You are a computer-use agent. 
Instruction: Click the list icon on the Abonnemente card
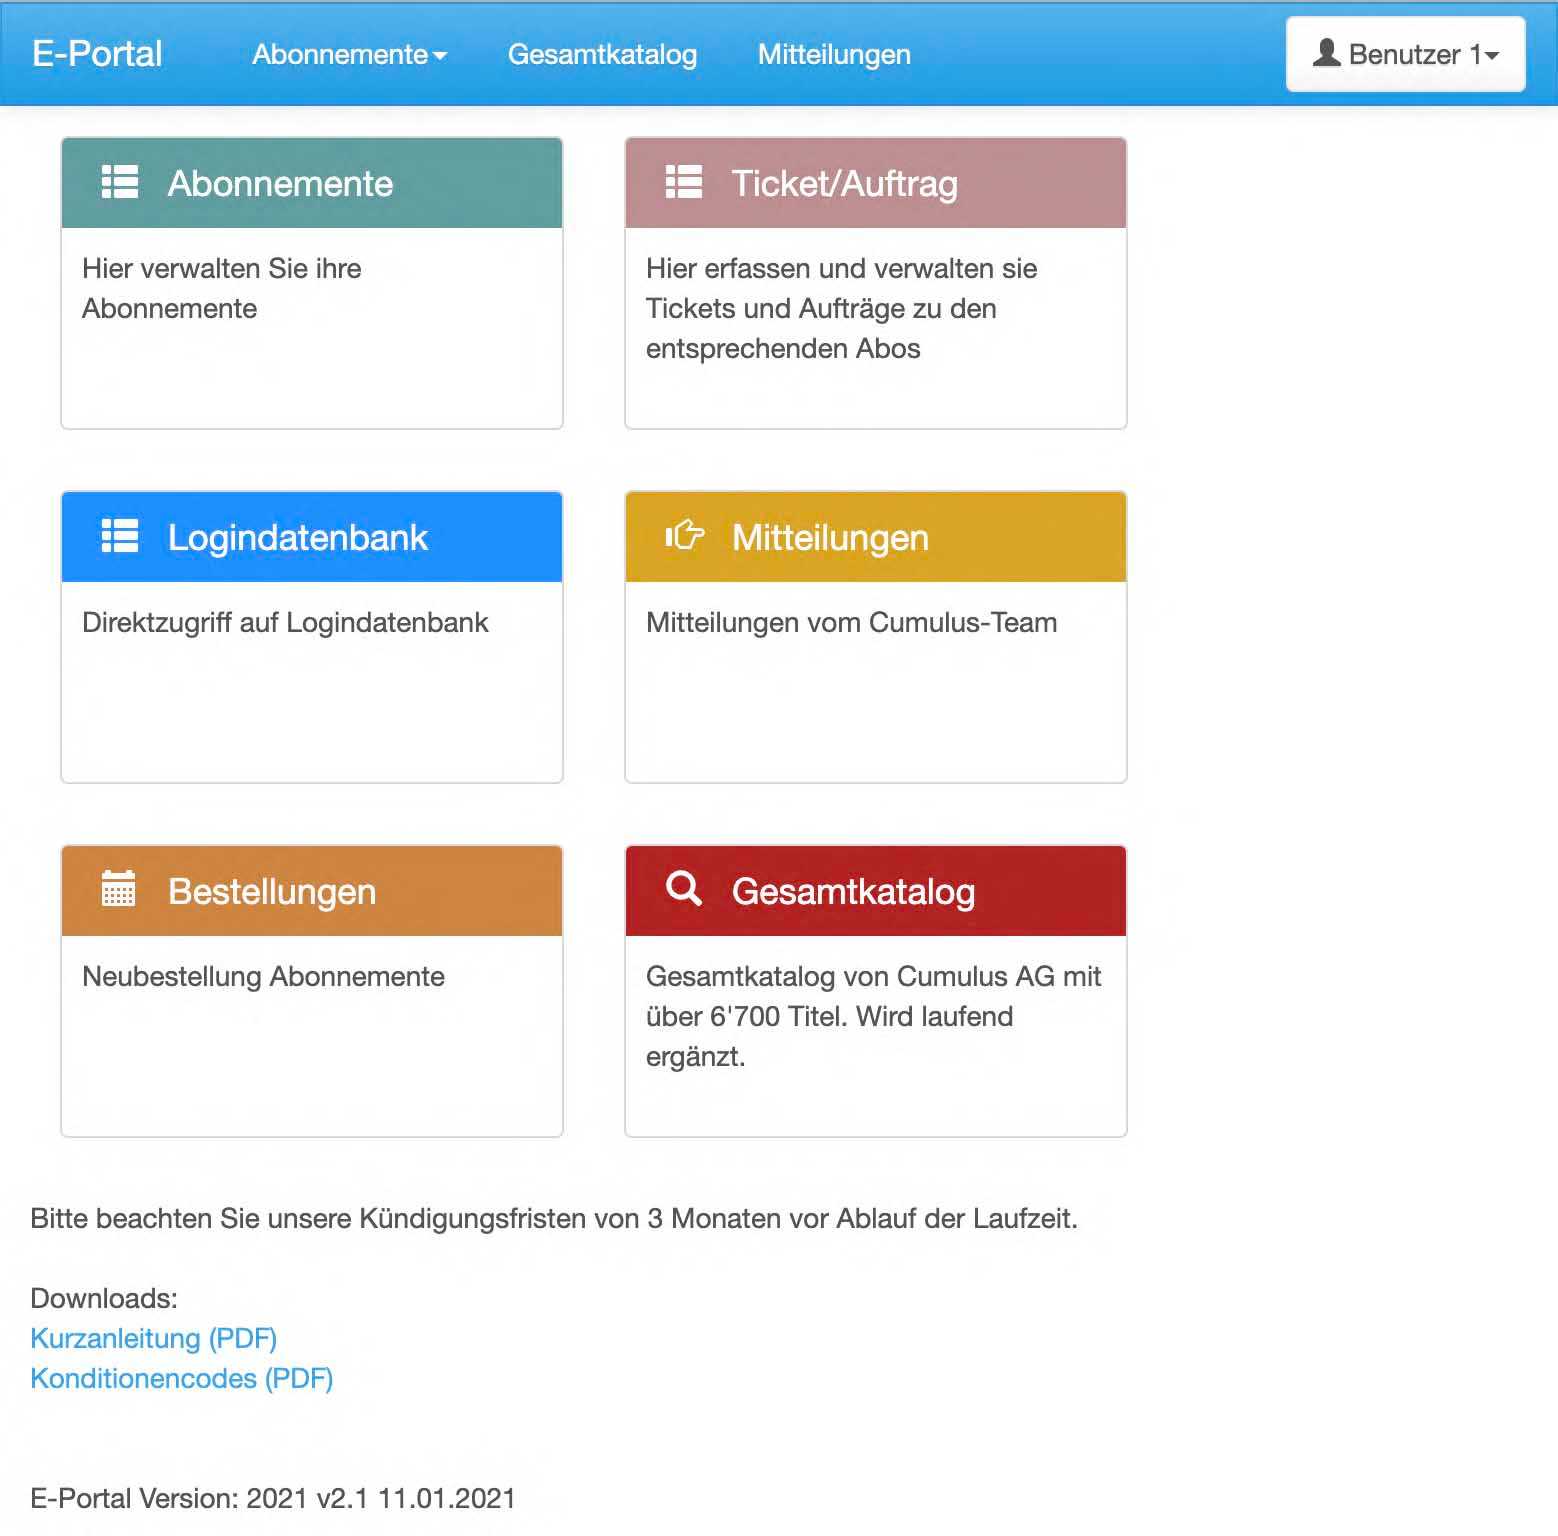click(x=119, y=184)
